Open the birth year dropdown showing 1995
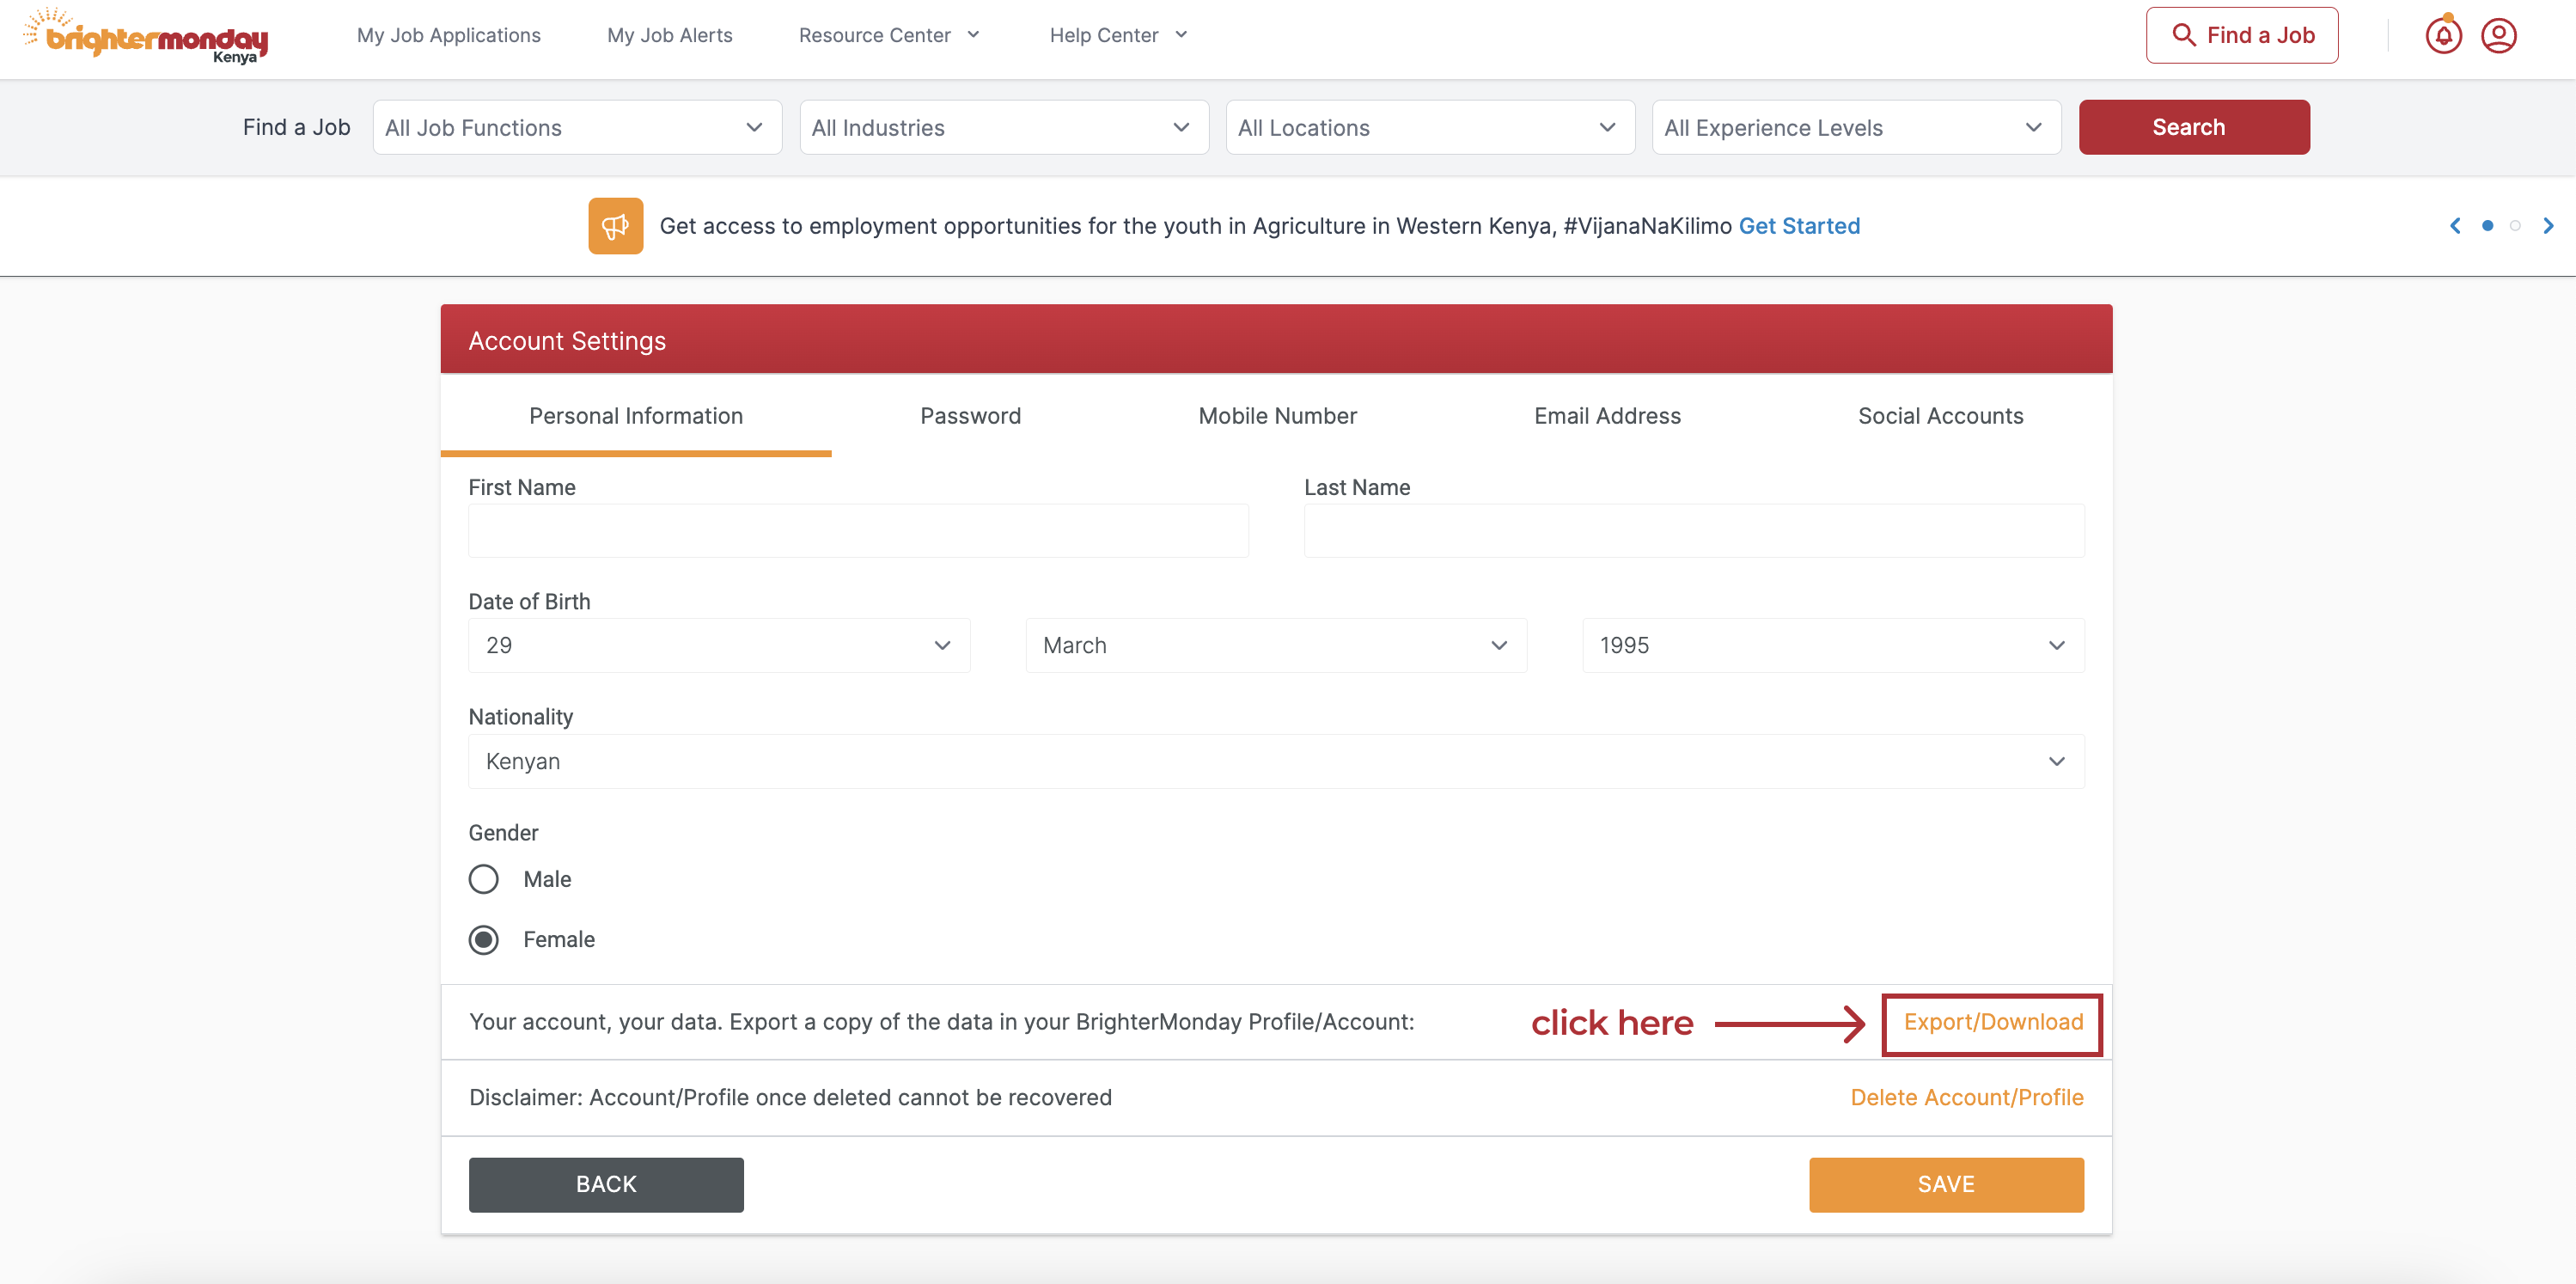 point(1833,645)
